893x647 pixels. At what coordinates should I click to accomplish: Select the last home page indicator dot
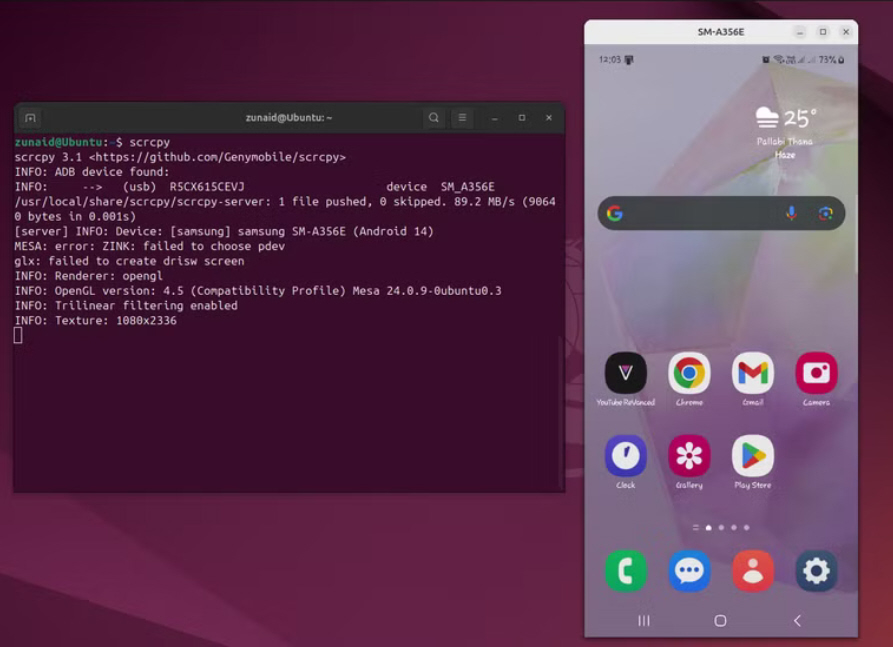pyautogui.click(x=747, y=528)
